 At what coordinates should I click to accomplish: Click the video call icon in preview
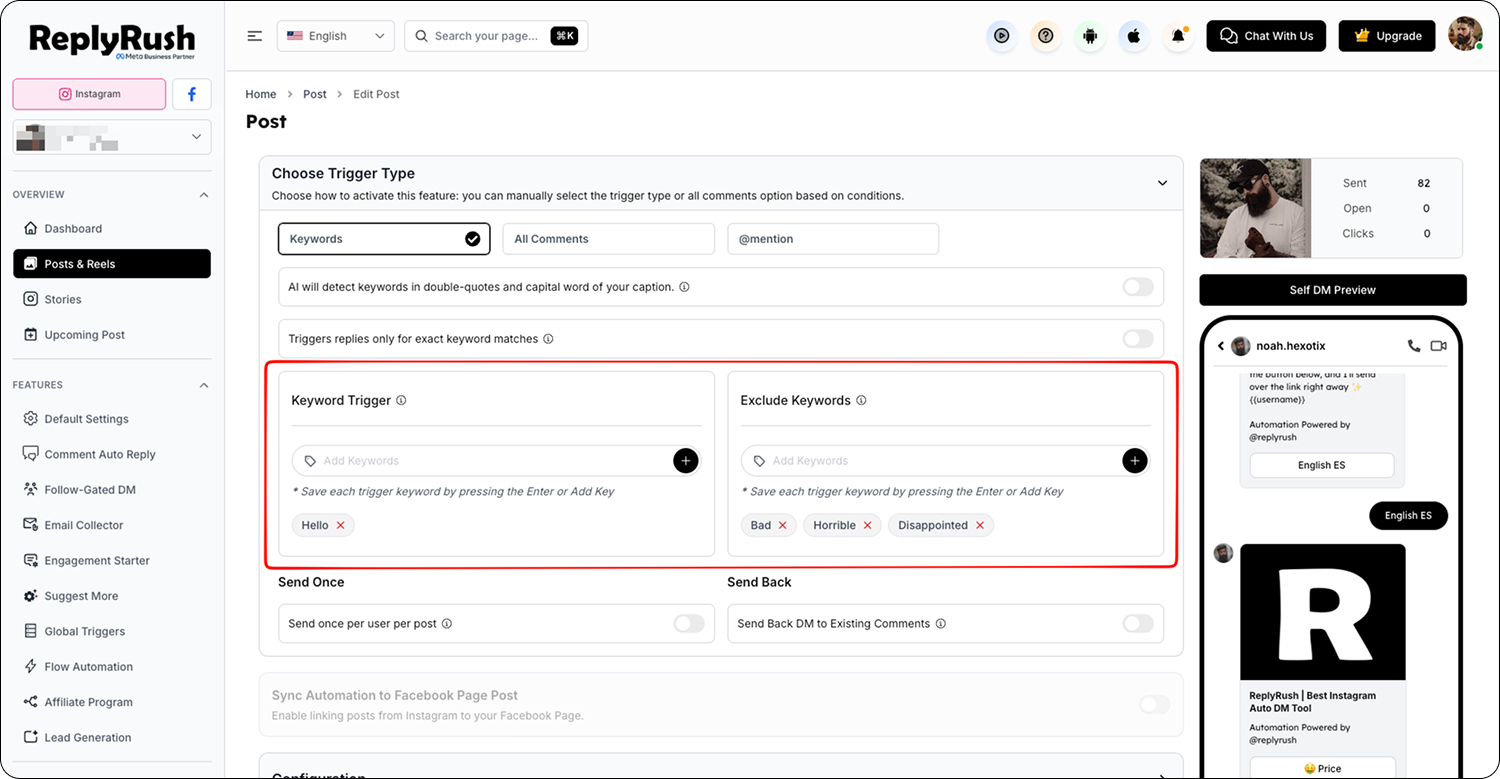[1439, 346]
